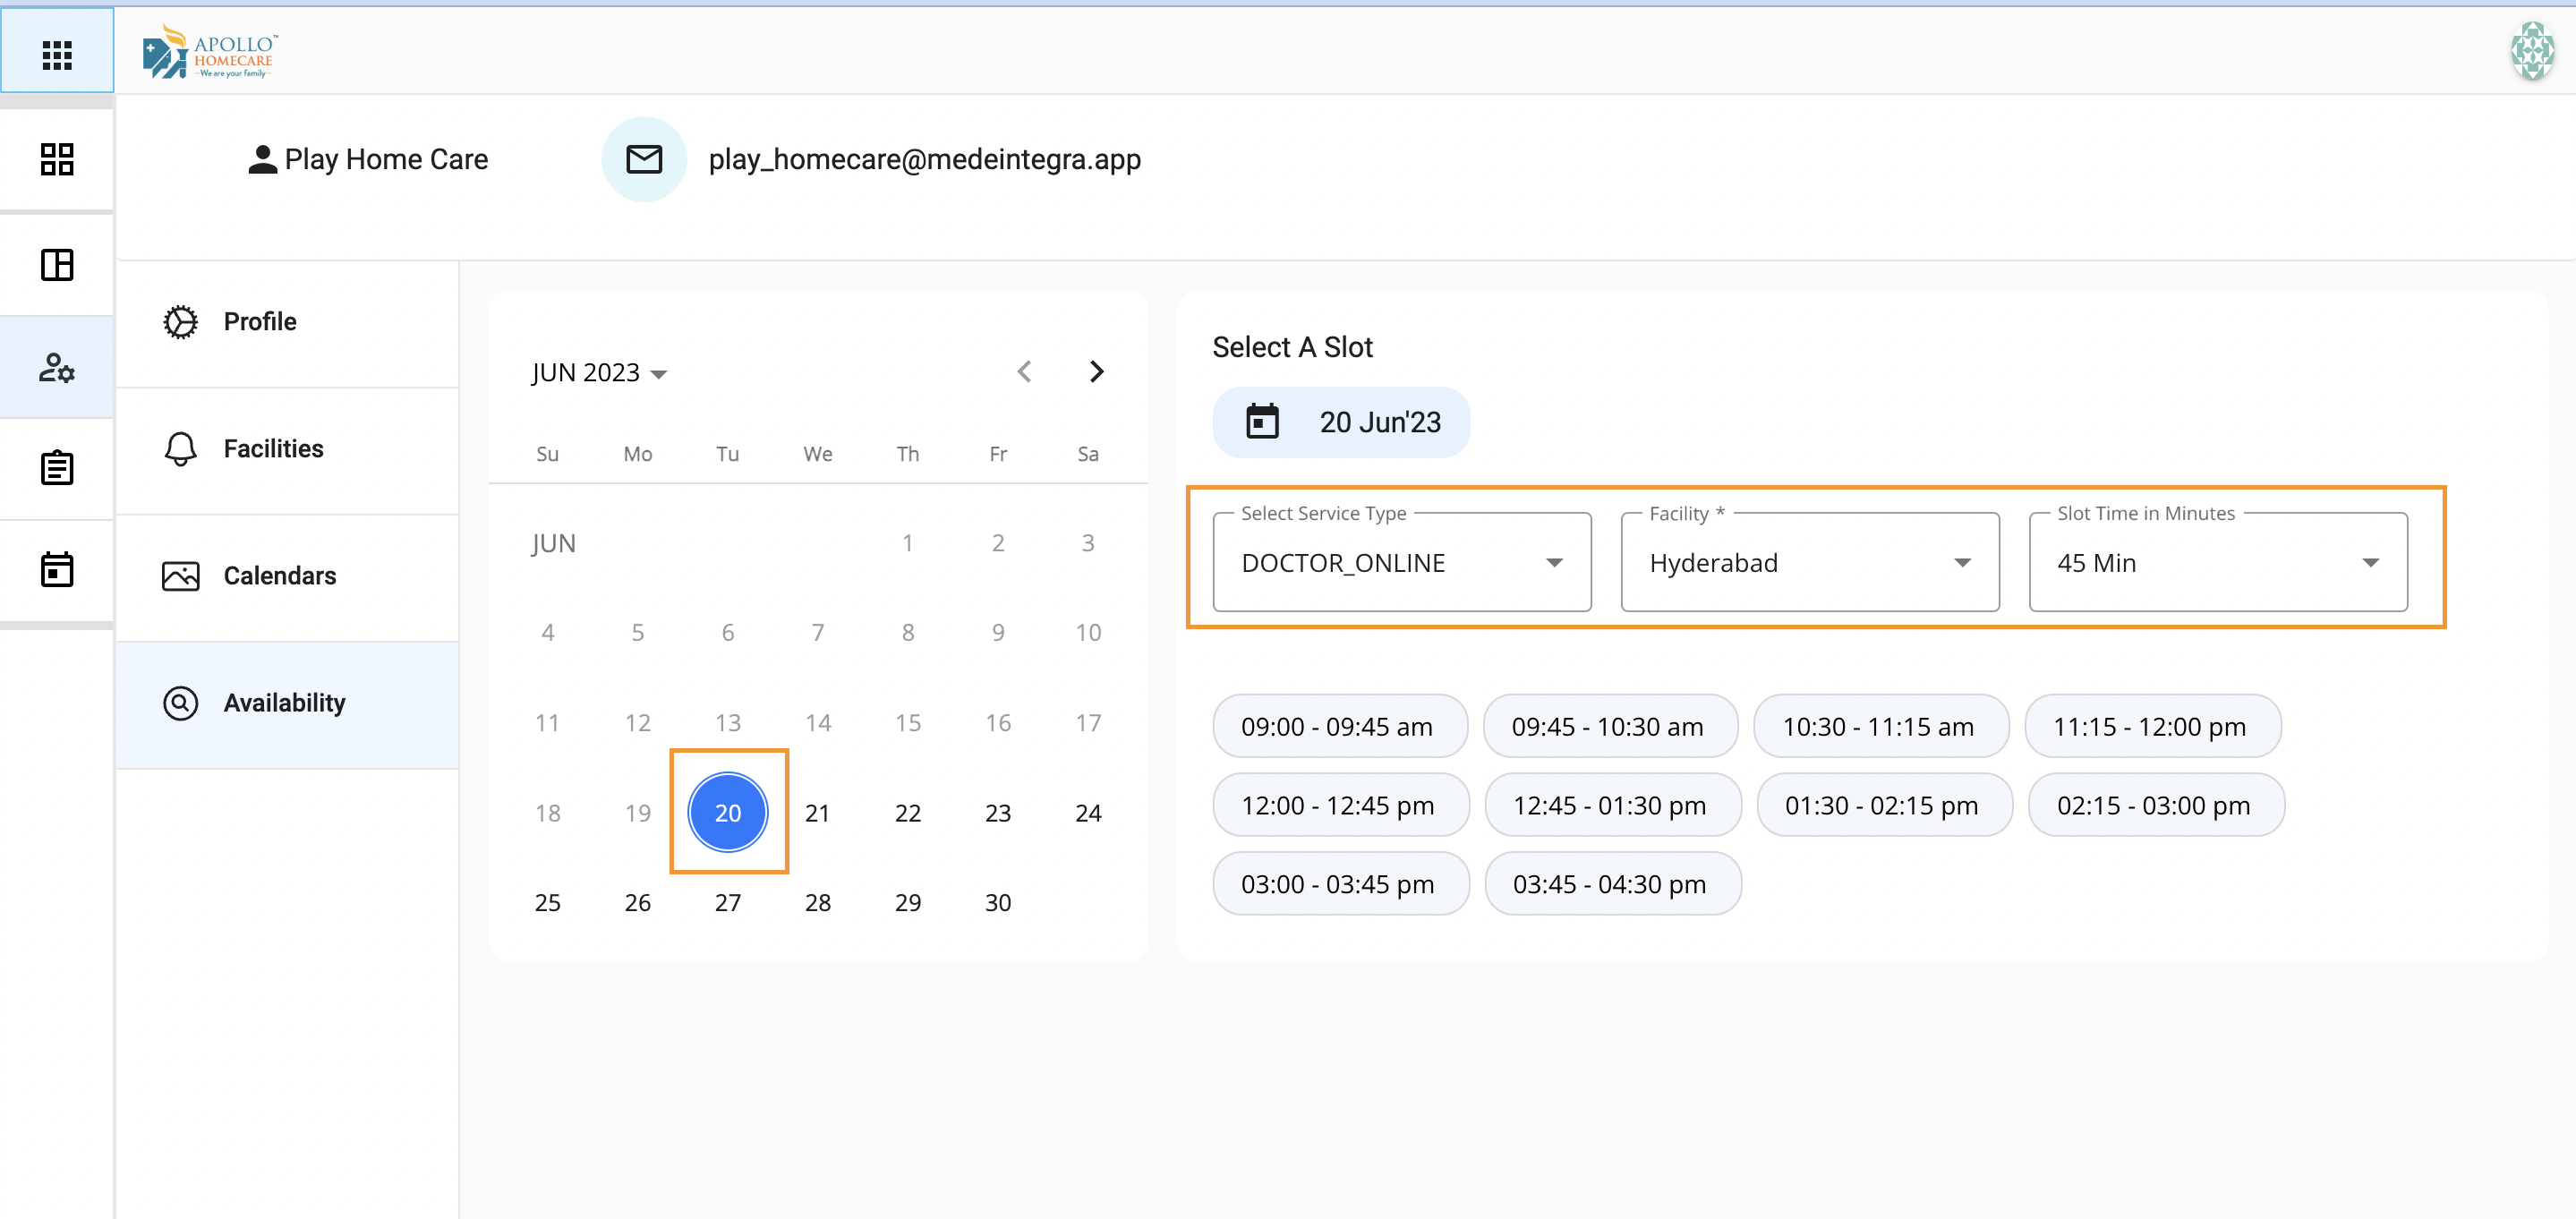
Task: Open the Profile menu item
Action: (x=260, y=322)
